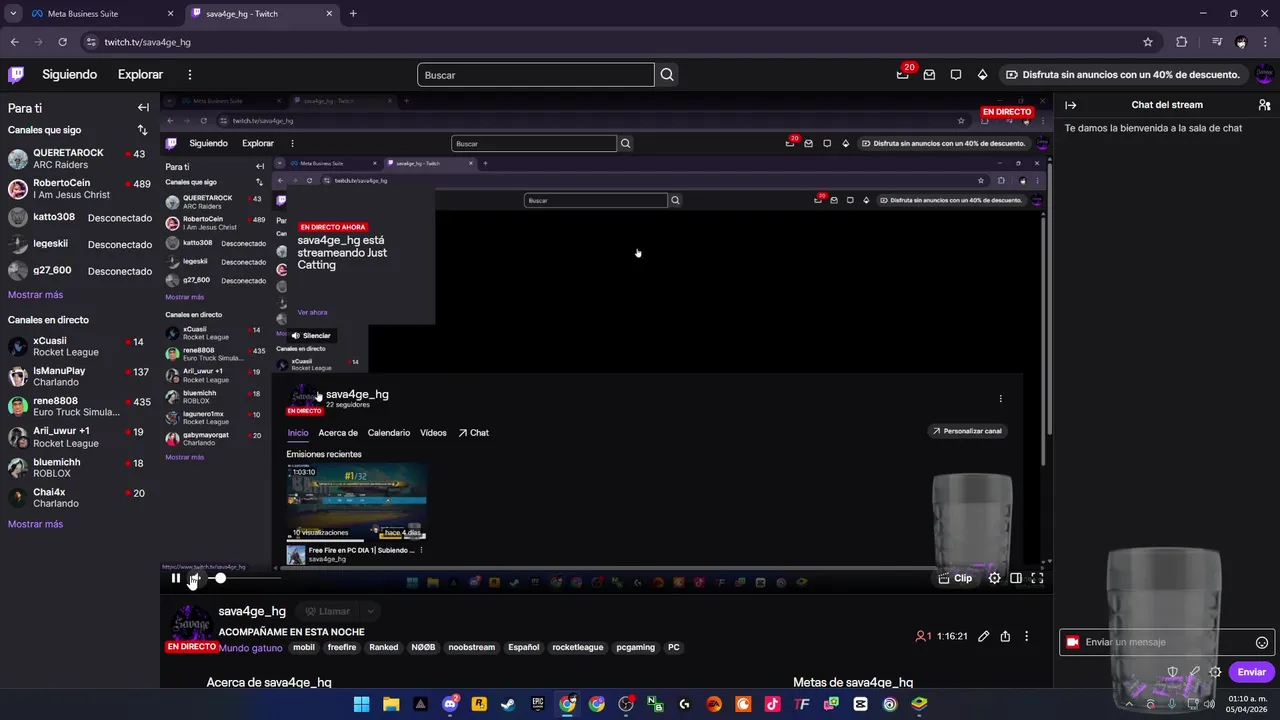Open the whispers speech-bubble icon
1280x720 pixels.
pyautogui.click(x=956, y=75)
